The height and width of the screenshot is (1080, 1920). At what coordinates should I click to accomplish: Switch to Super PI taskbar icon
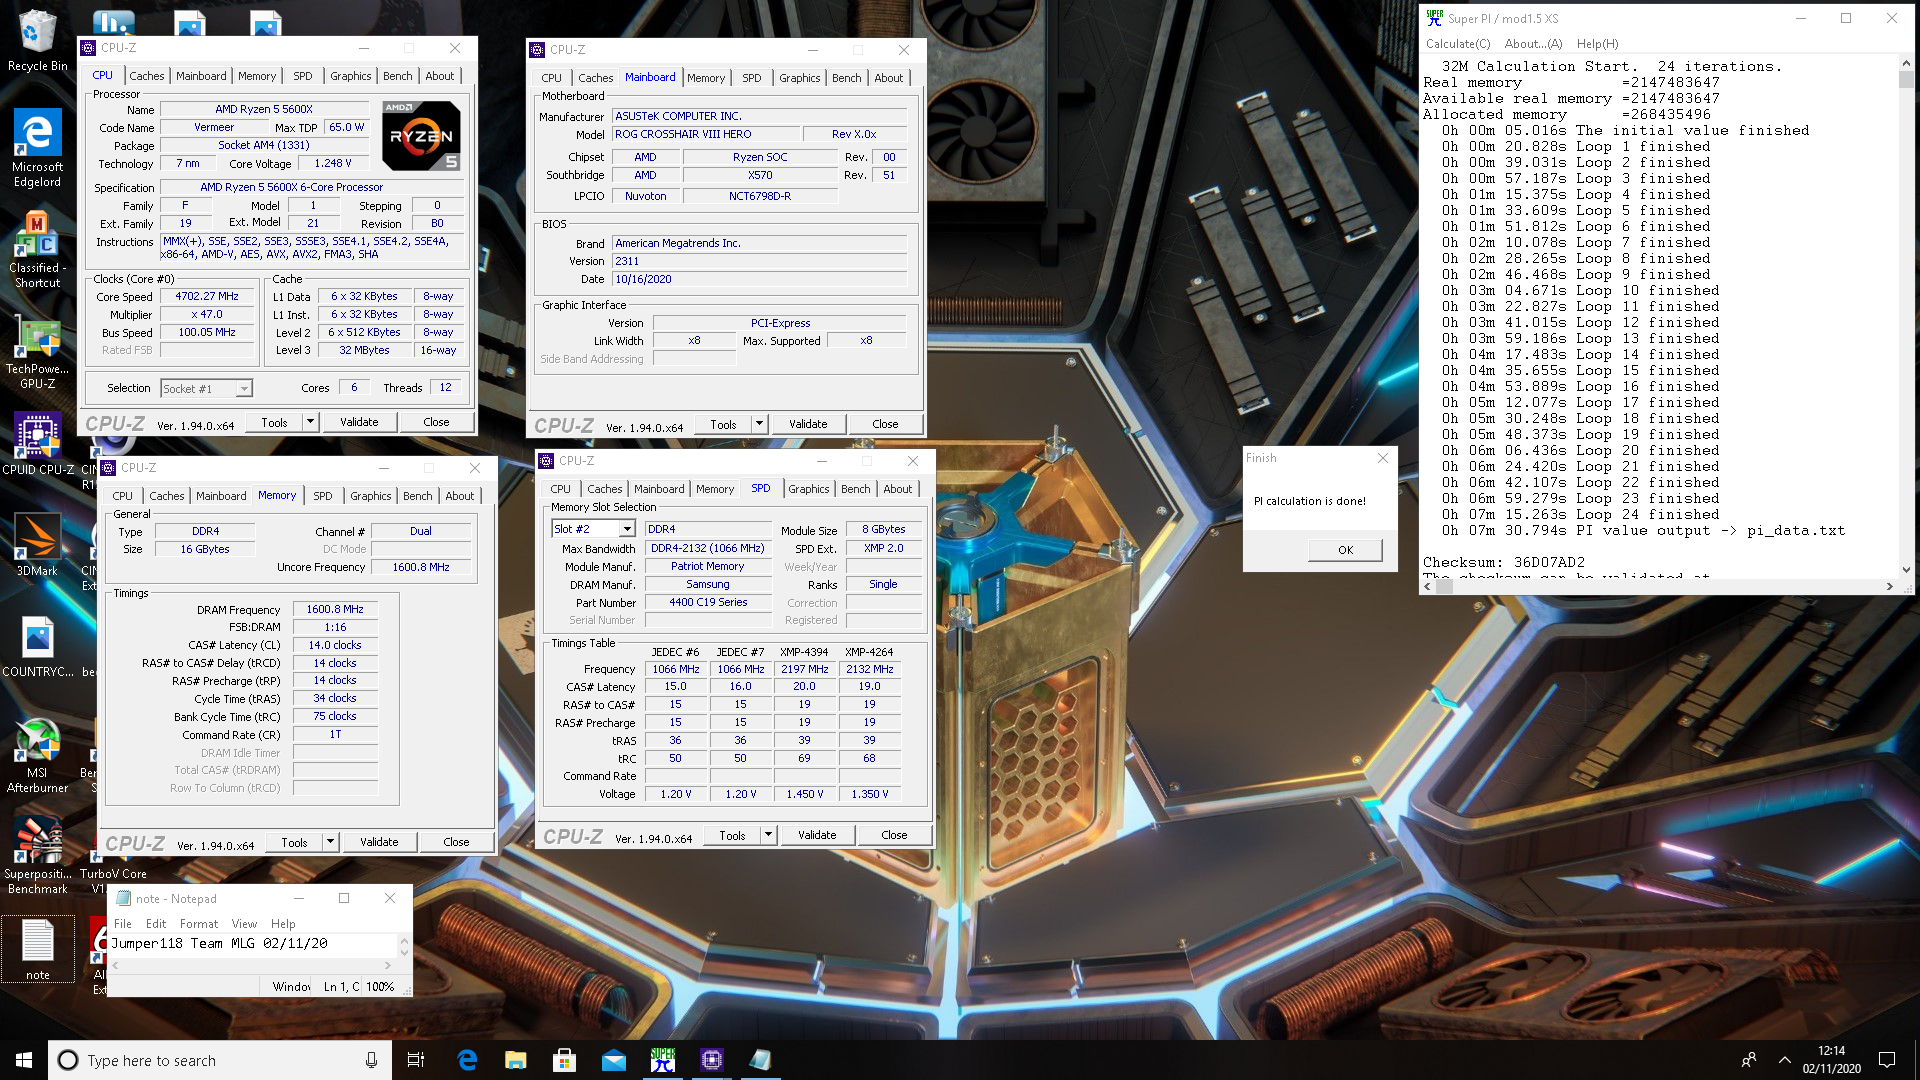click(662, 1060)
